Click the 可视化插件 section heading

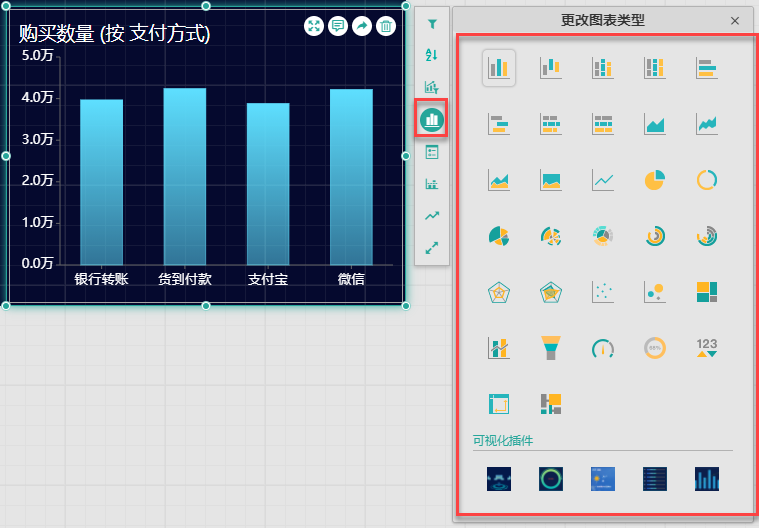(x=503, y=441)
